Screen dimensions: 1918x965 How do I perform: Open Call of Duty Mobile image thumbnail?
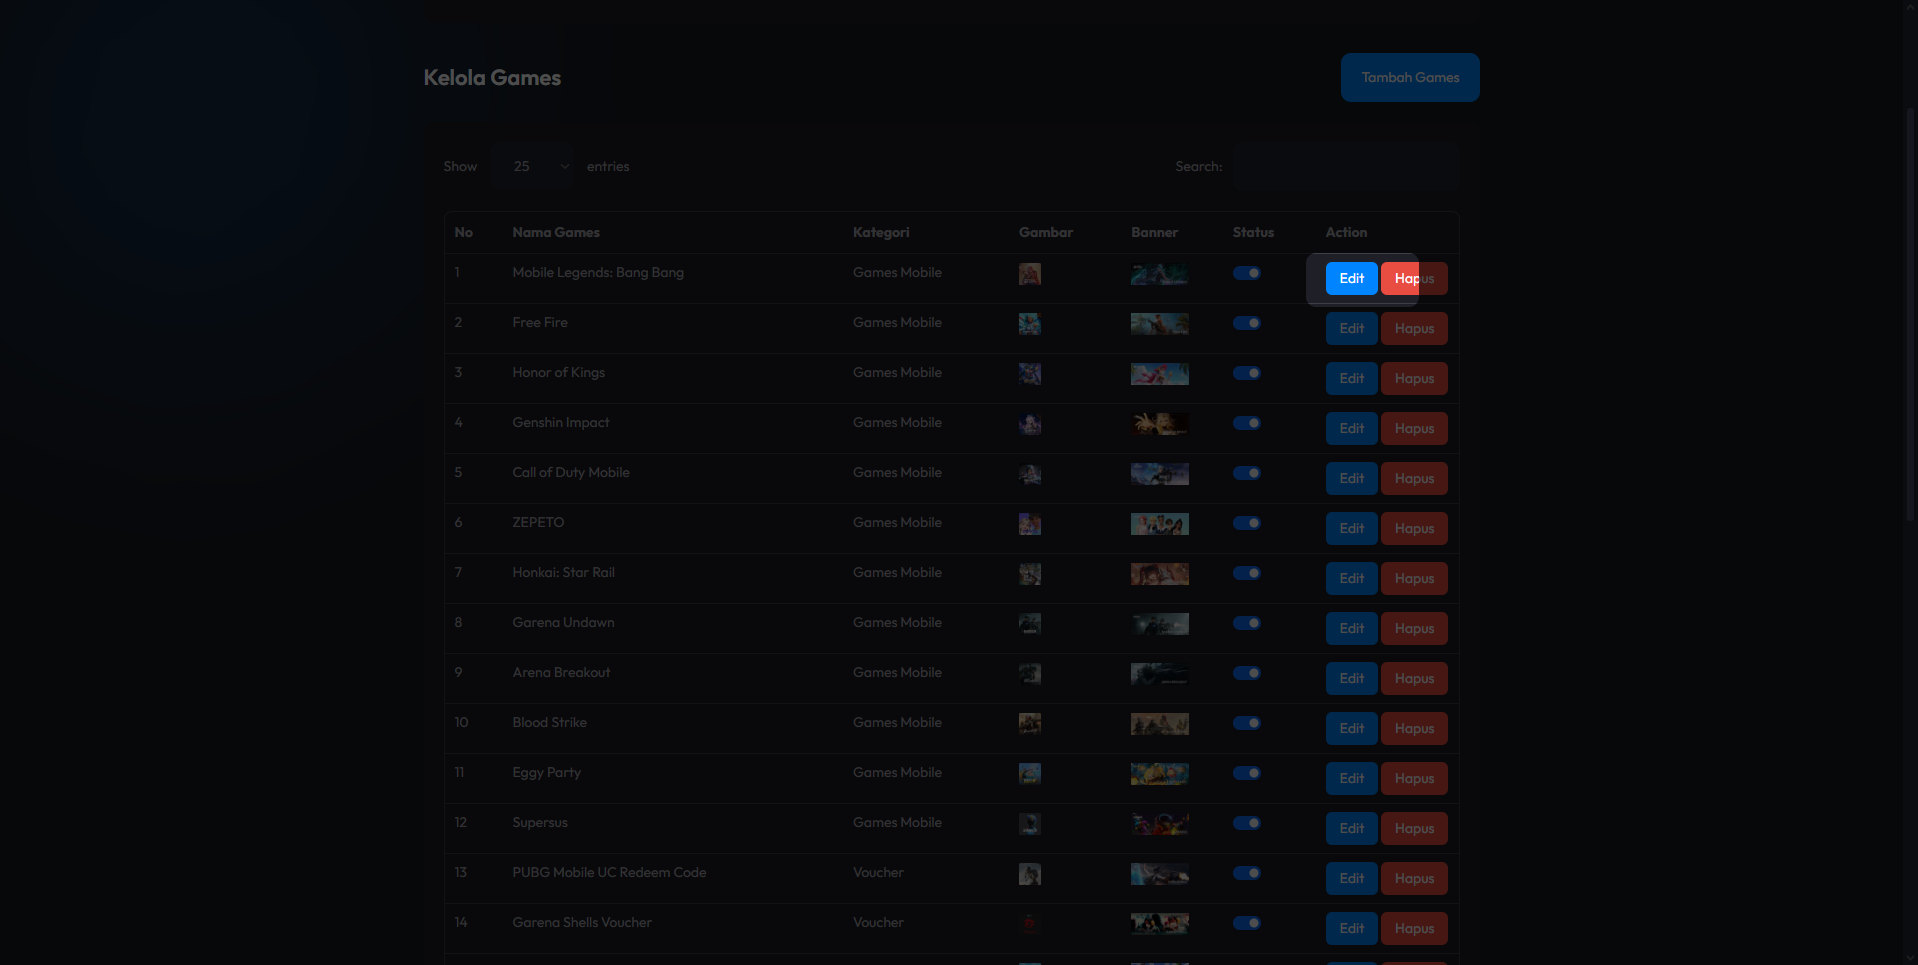click(x=1029, y=474)
